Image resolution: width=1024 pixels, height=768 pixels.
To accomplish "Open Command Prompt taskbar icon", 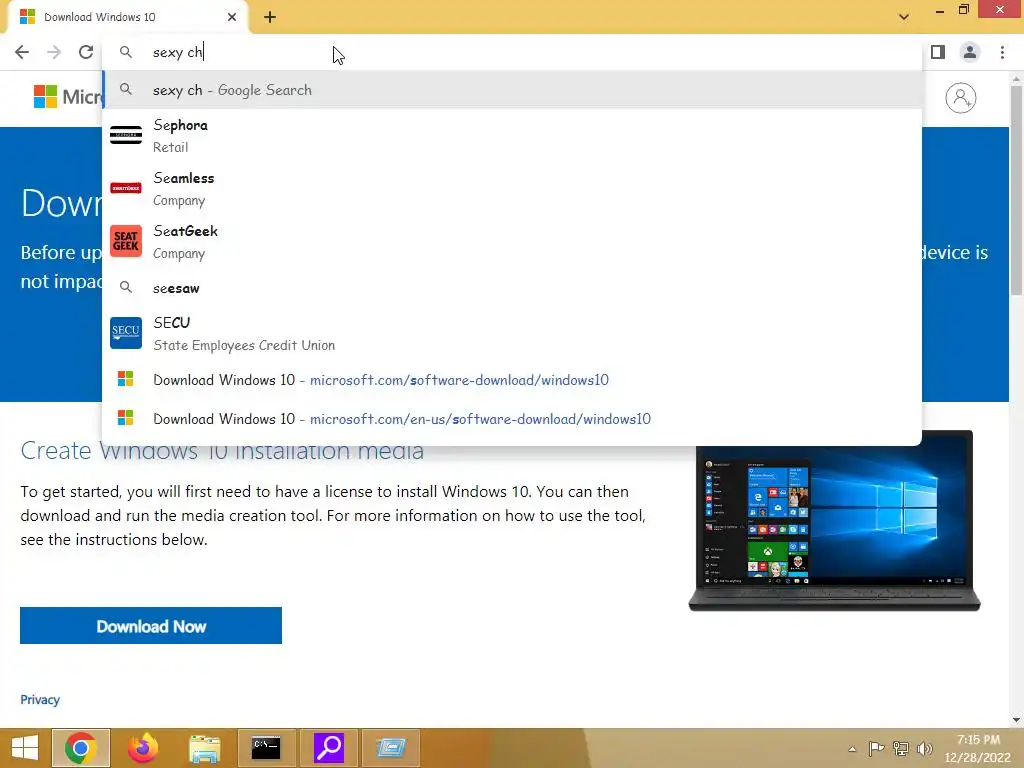I will coord(266,748).
